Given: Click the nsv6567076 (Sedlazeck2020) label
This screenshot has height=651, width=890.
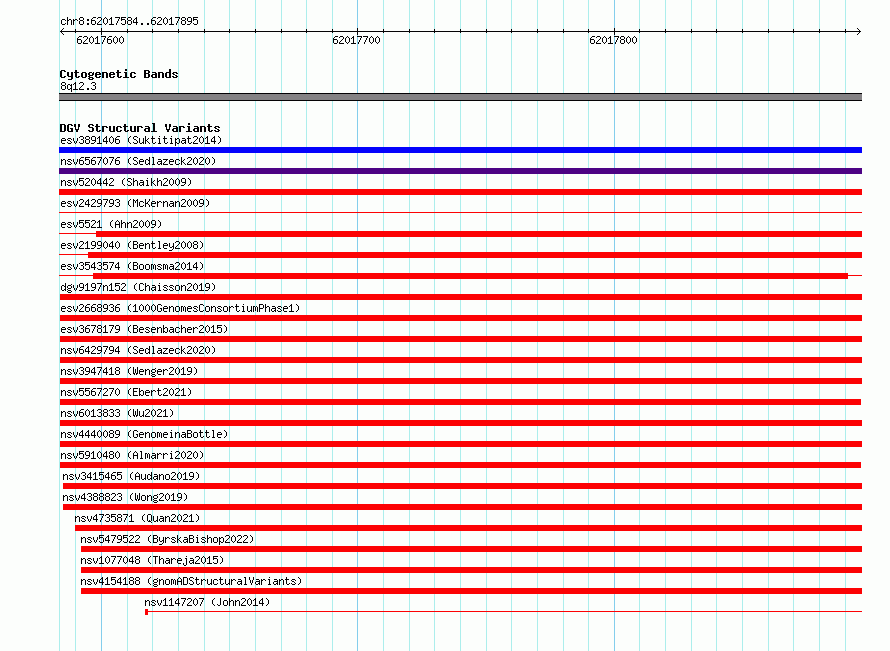Looking at the screenshot, I should (138, 161).
